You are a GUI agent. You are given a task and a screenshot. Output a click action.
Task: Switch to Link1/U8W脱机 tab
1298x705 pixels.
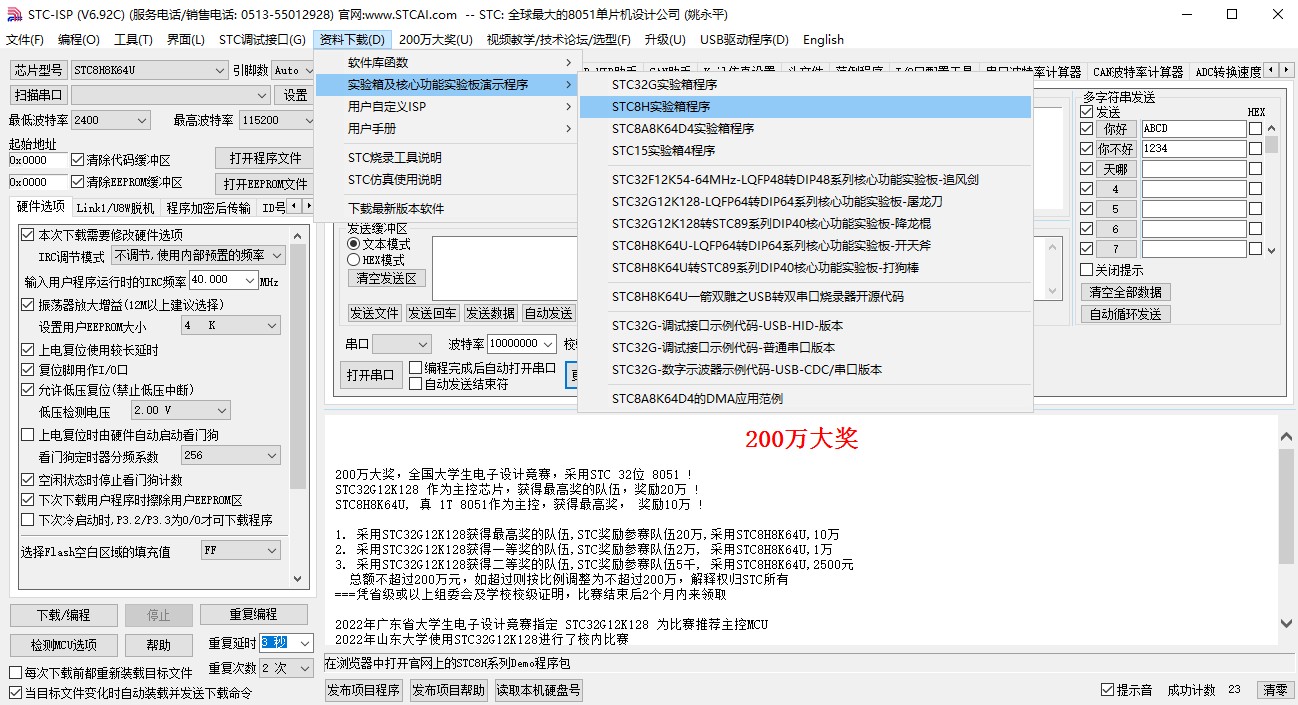[x=115, y=208]
